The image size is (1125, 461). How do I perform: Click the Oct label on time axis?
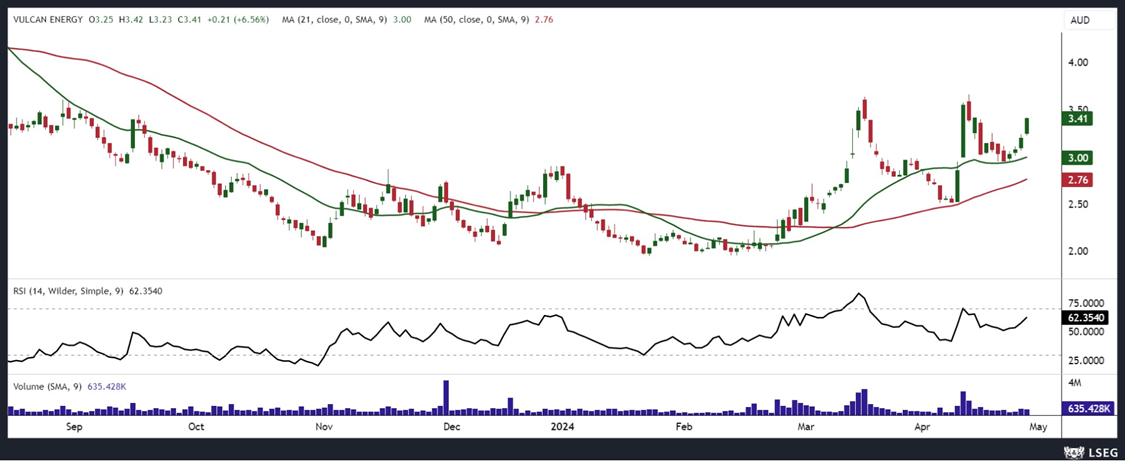click(x=197, y=427)
